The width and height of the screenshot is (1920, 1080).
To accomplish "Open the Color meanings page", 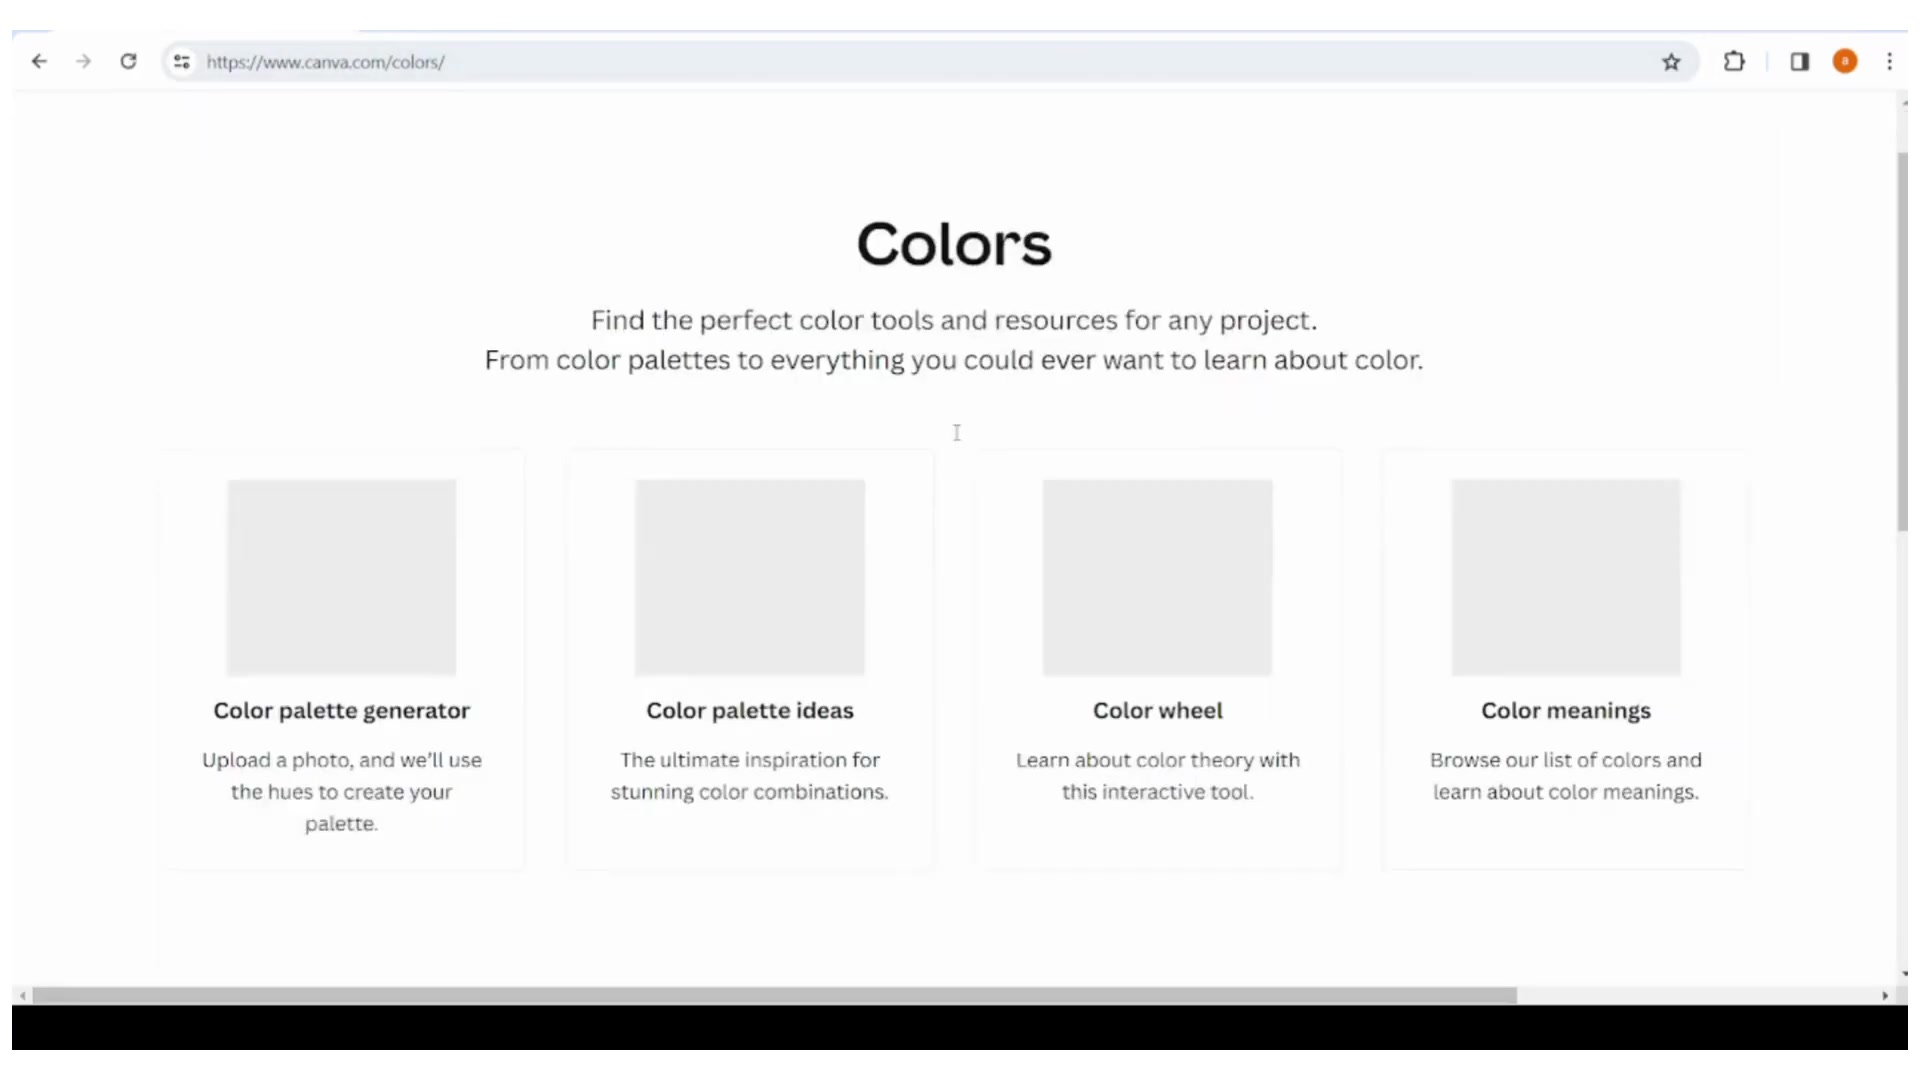I will 1565,711.
